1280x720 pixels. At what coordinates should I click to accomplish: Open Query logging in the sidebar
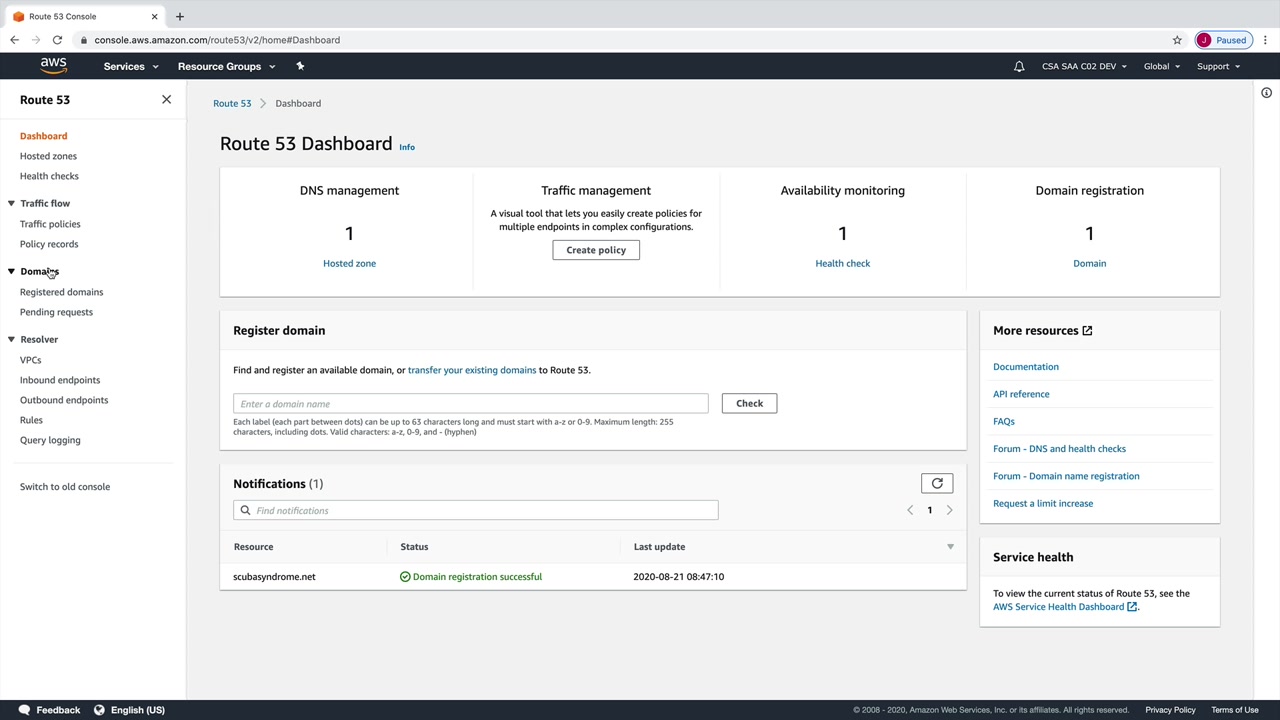click(x=50, y=440)
